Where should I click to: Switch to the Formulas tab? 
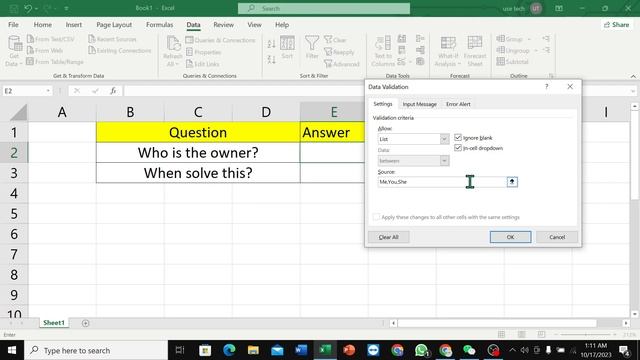160,24
